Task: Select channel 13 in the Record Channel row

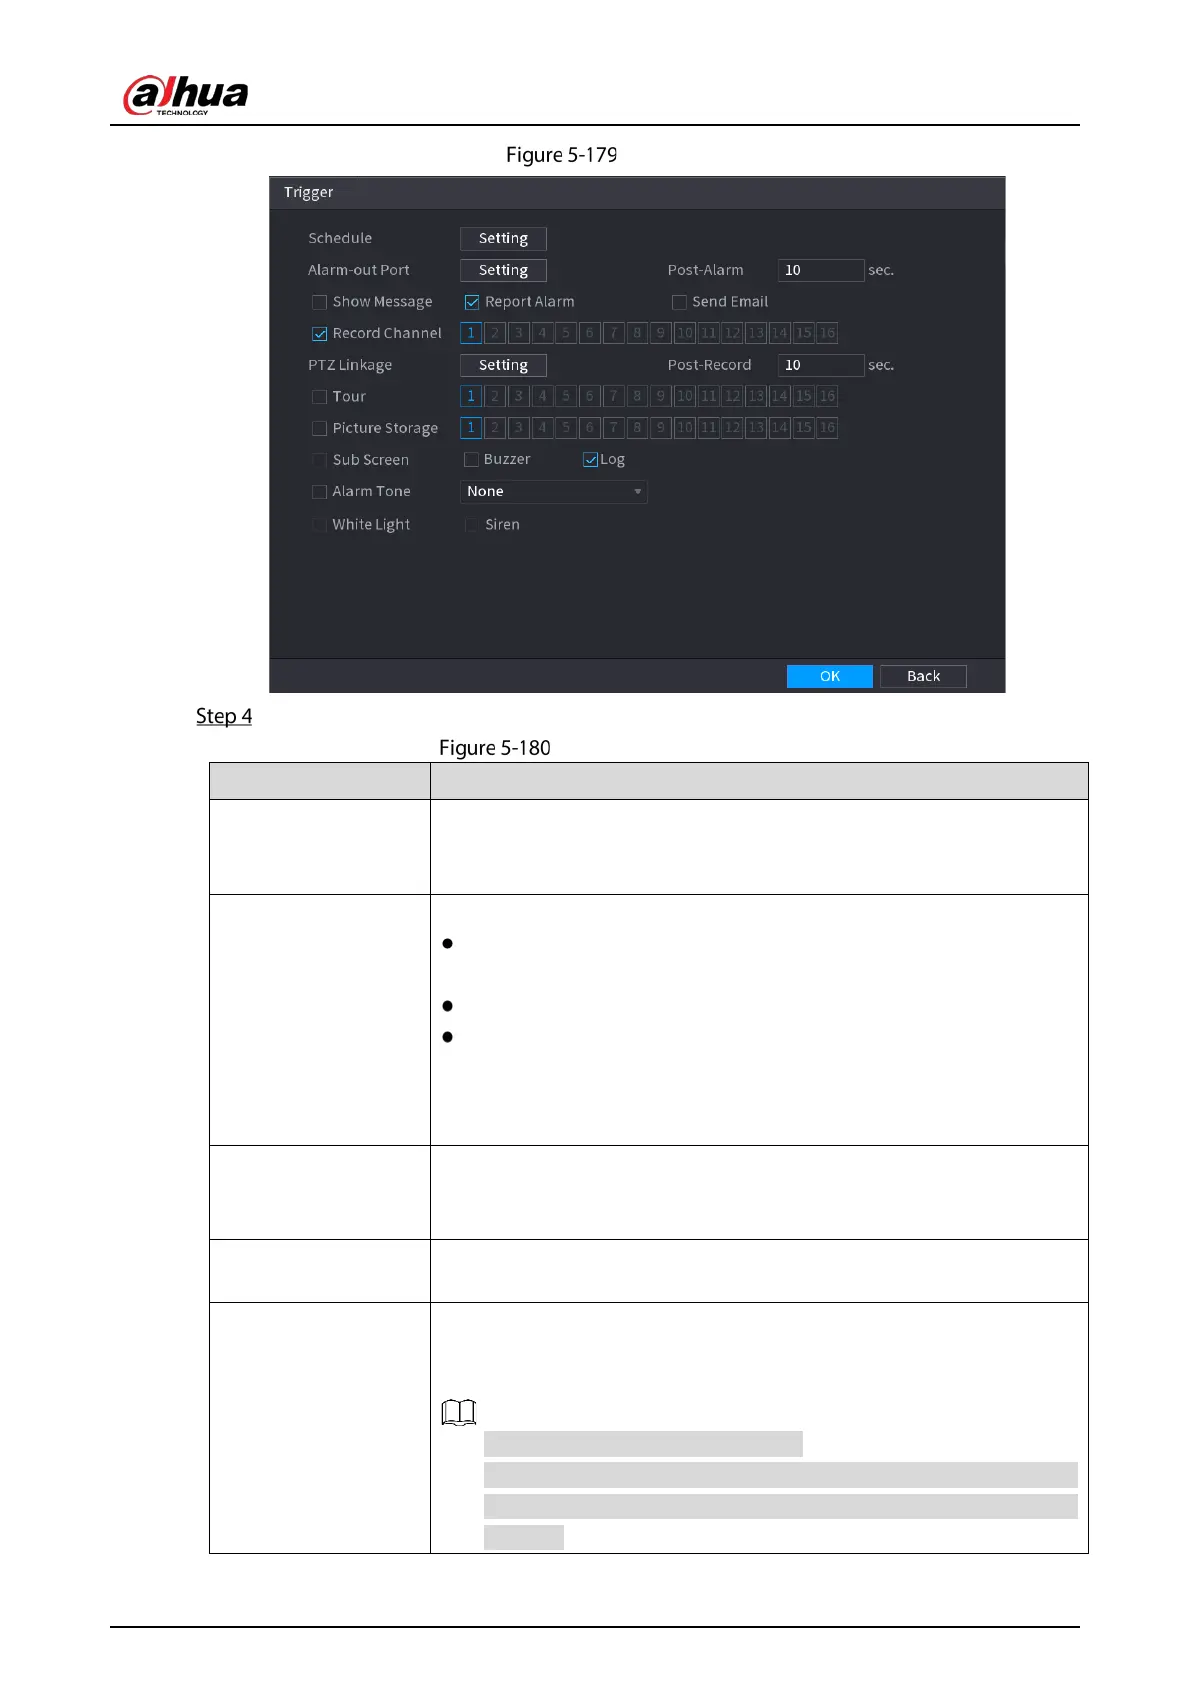Action: (756, 333)
